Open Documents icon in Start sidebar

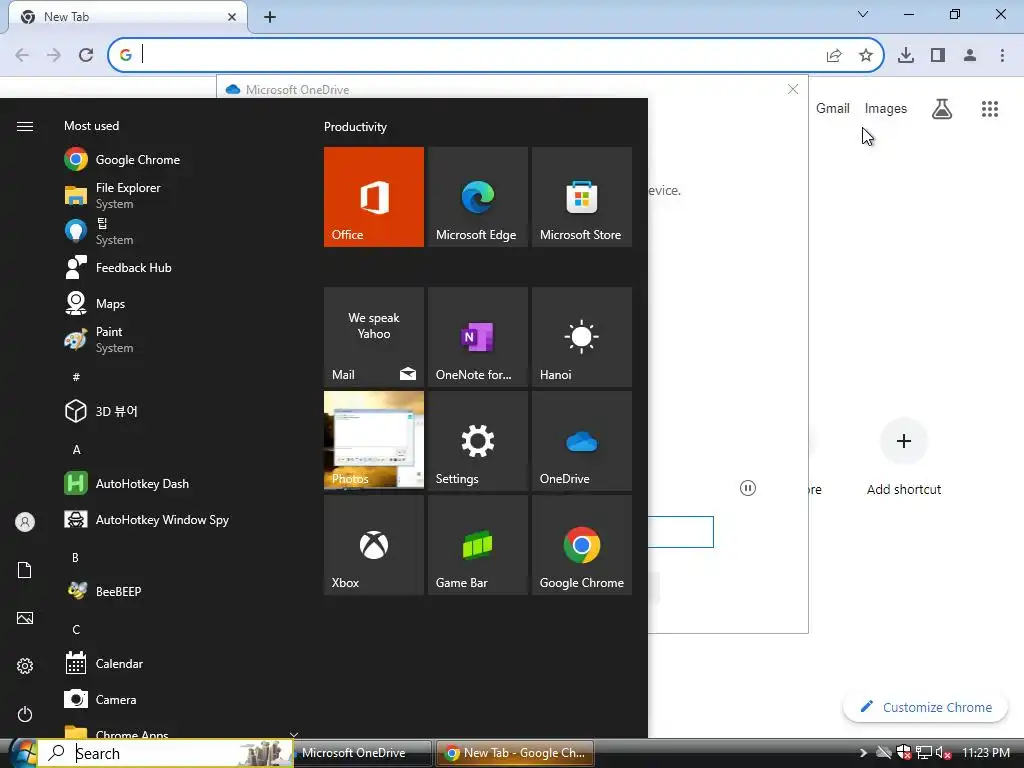coord(25,570)
